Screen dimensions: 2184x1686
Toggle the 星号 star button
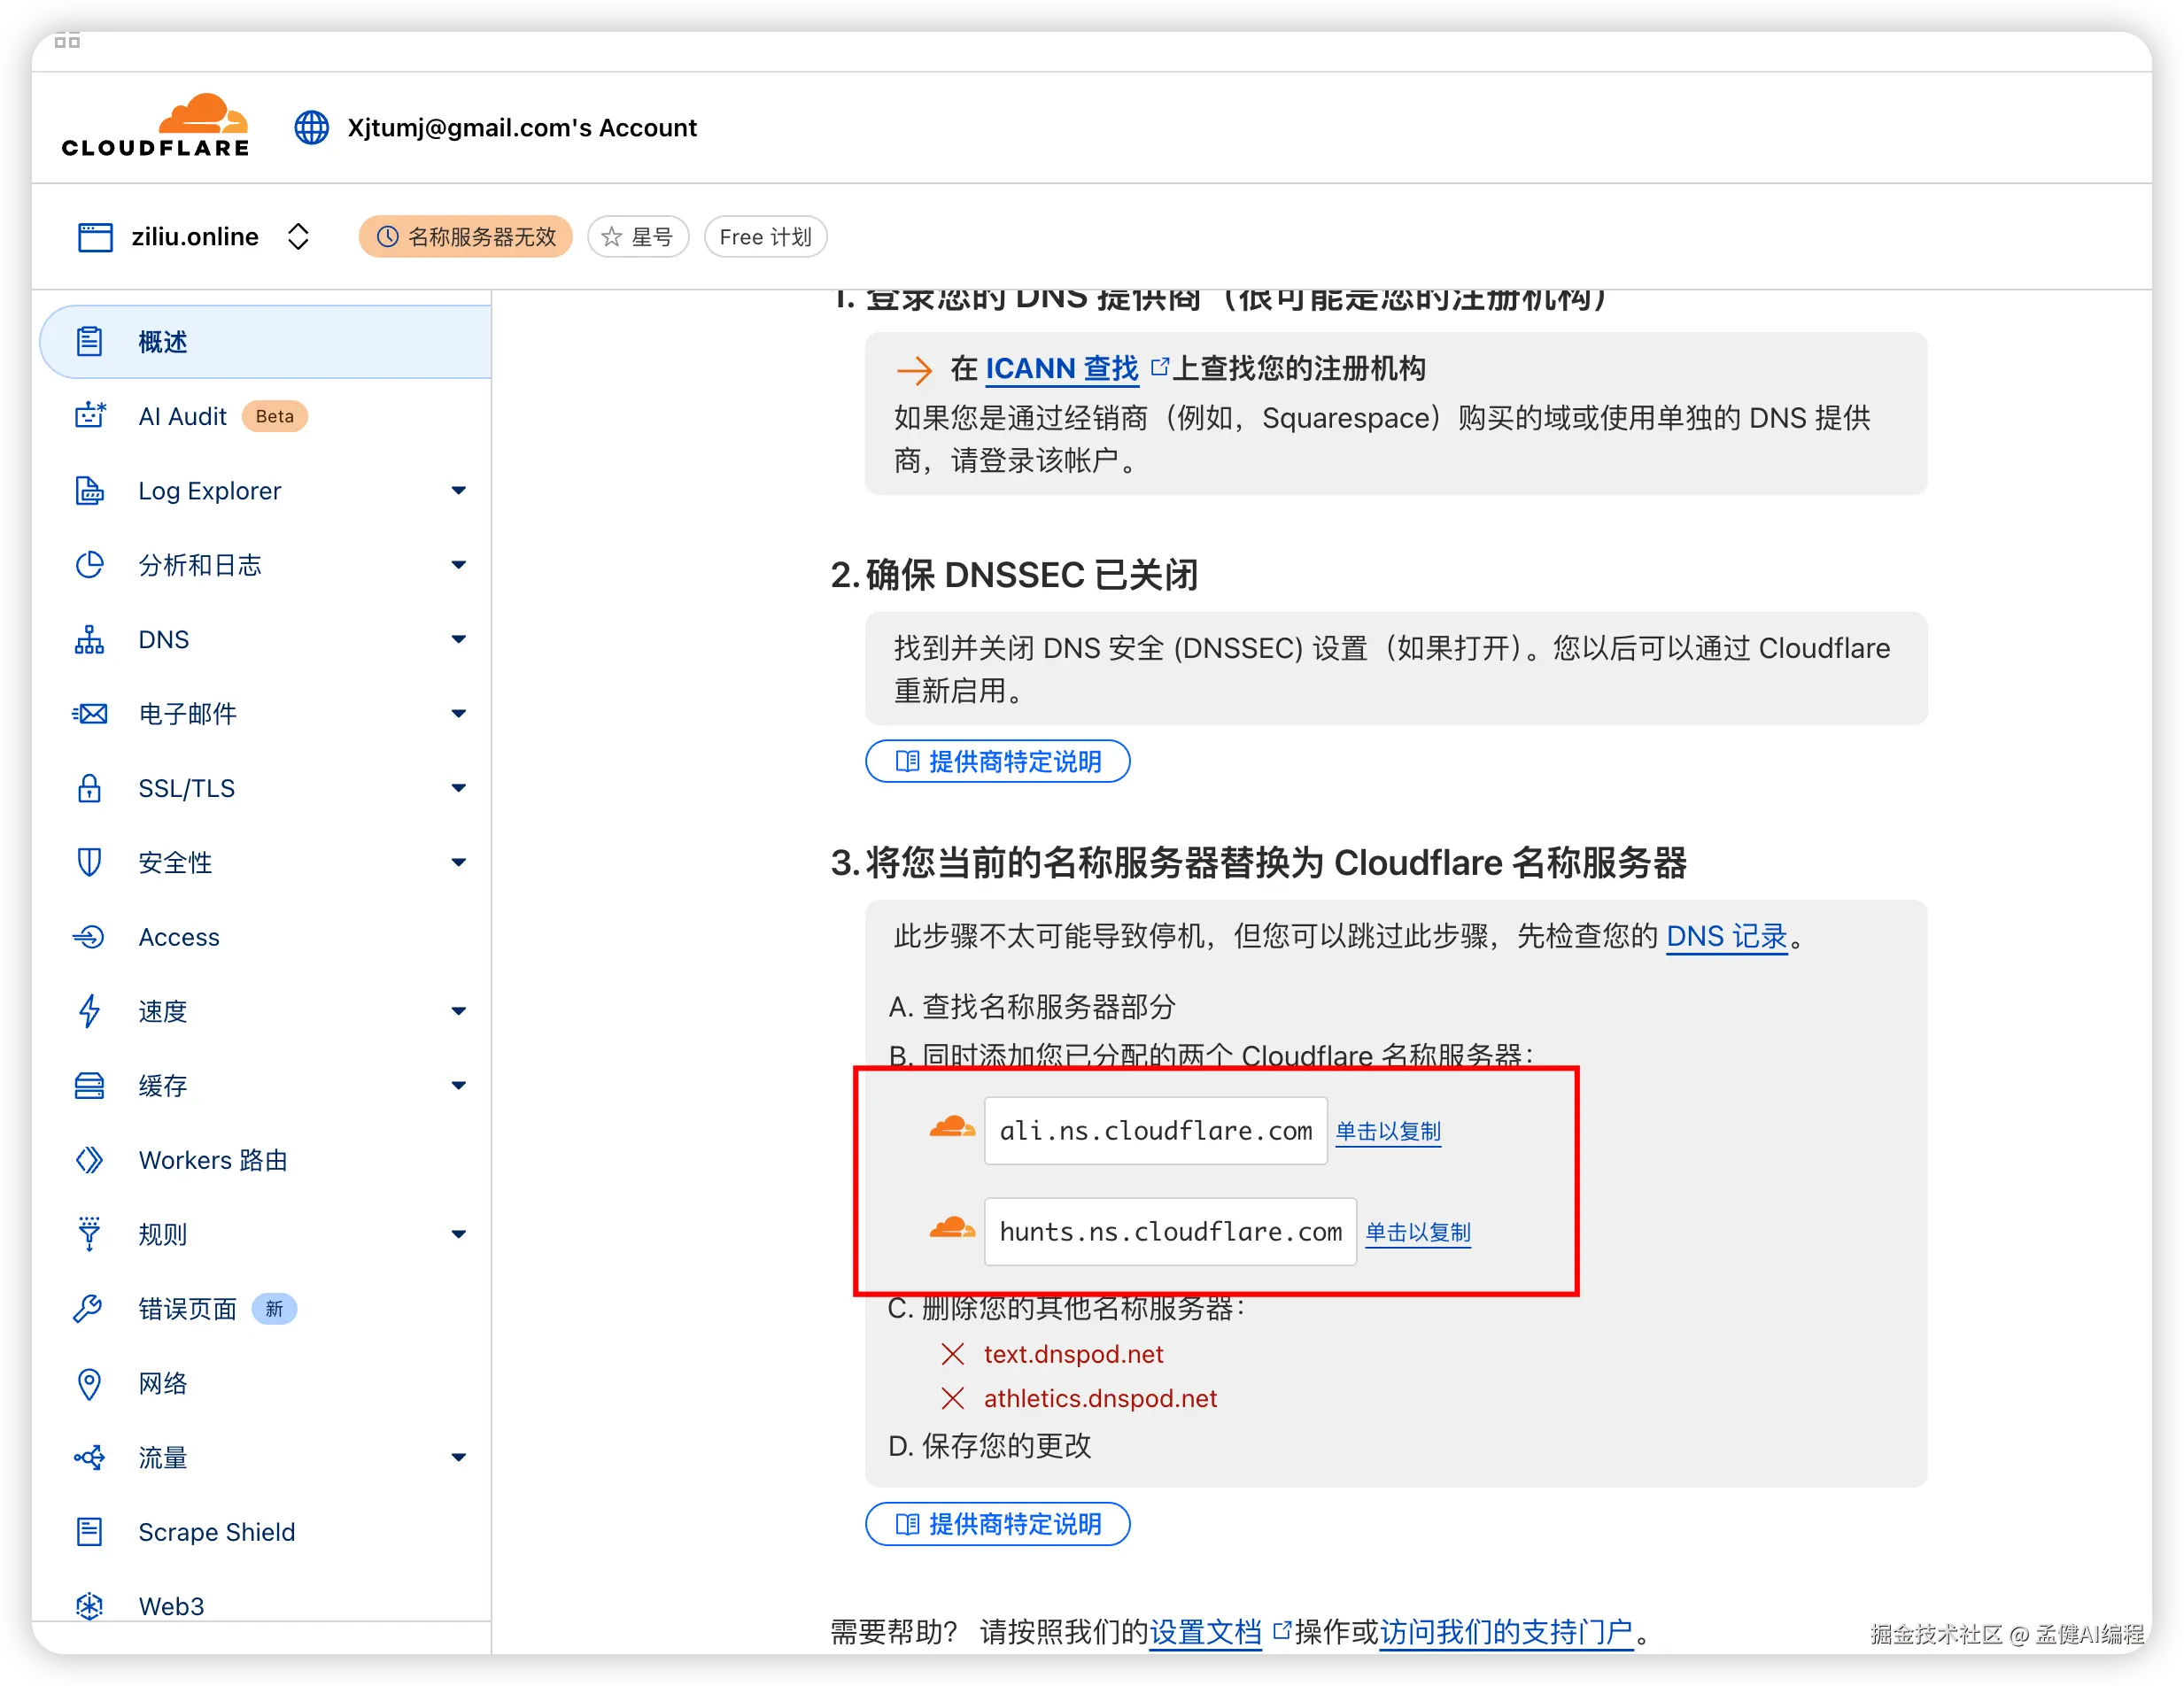coord(638,237)
